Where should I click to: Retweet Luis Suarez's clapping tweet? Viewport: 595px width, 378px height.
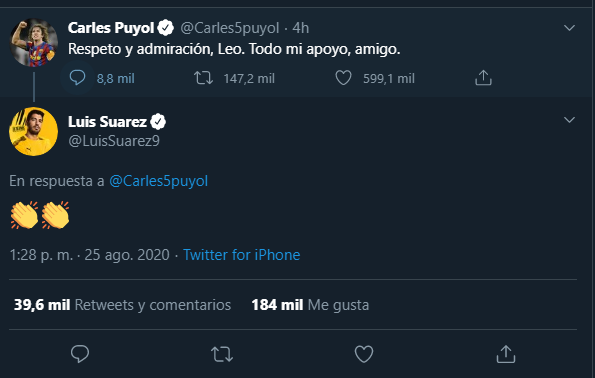click(x=222, y=354)
